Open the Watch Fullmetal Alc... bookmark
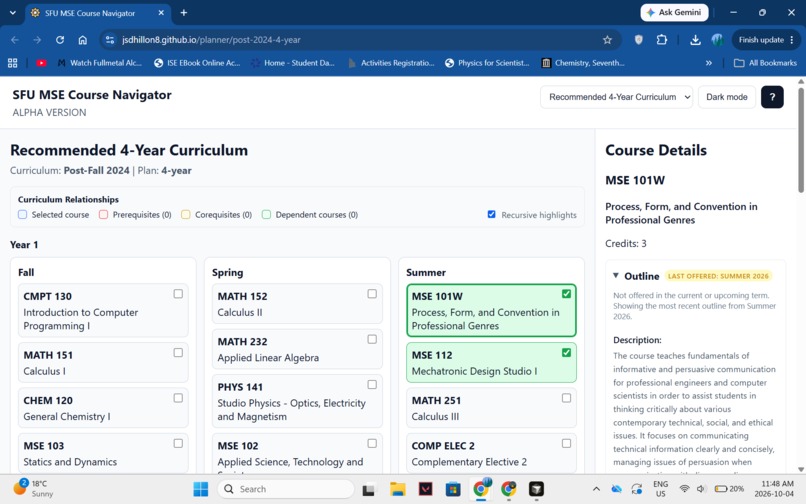This screenshot has height=504, width=806. [x=99, y=63]
